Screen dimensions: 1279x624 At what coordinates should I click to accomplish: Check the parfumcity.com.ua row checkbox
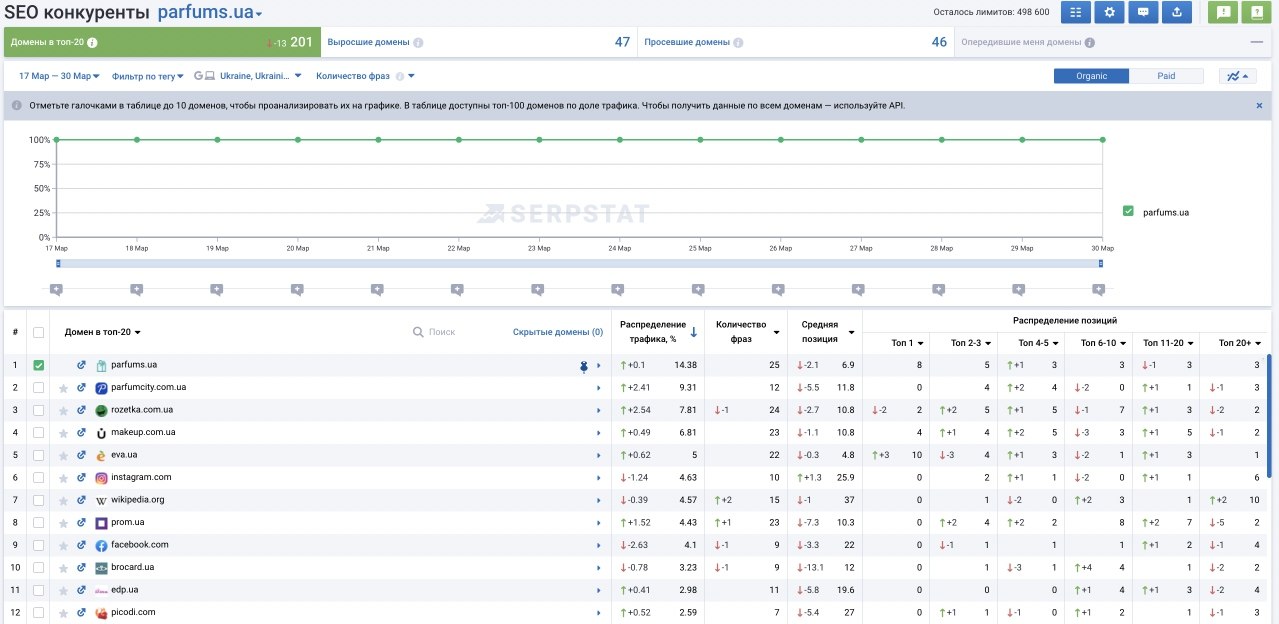tap(39, 388)
